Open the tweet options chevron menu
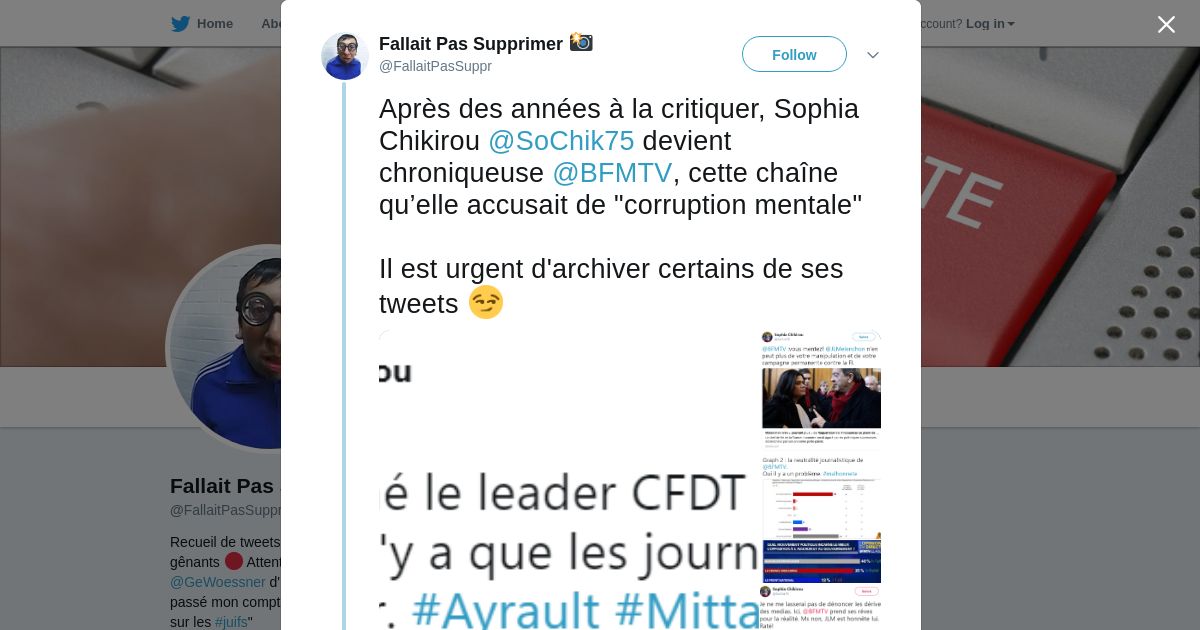 872,55
